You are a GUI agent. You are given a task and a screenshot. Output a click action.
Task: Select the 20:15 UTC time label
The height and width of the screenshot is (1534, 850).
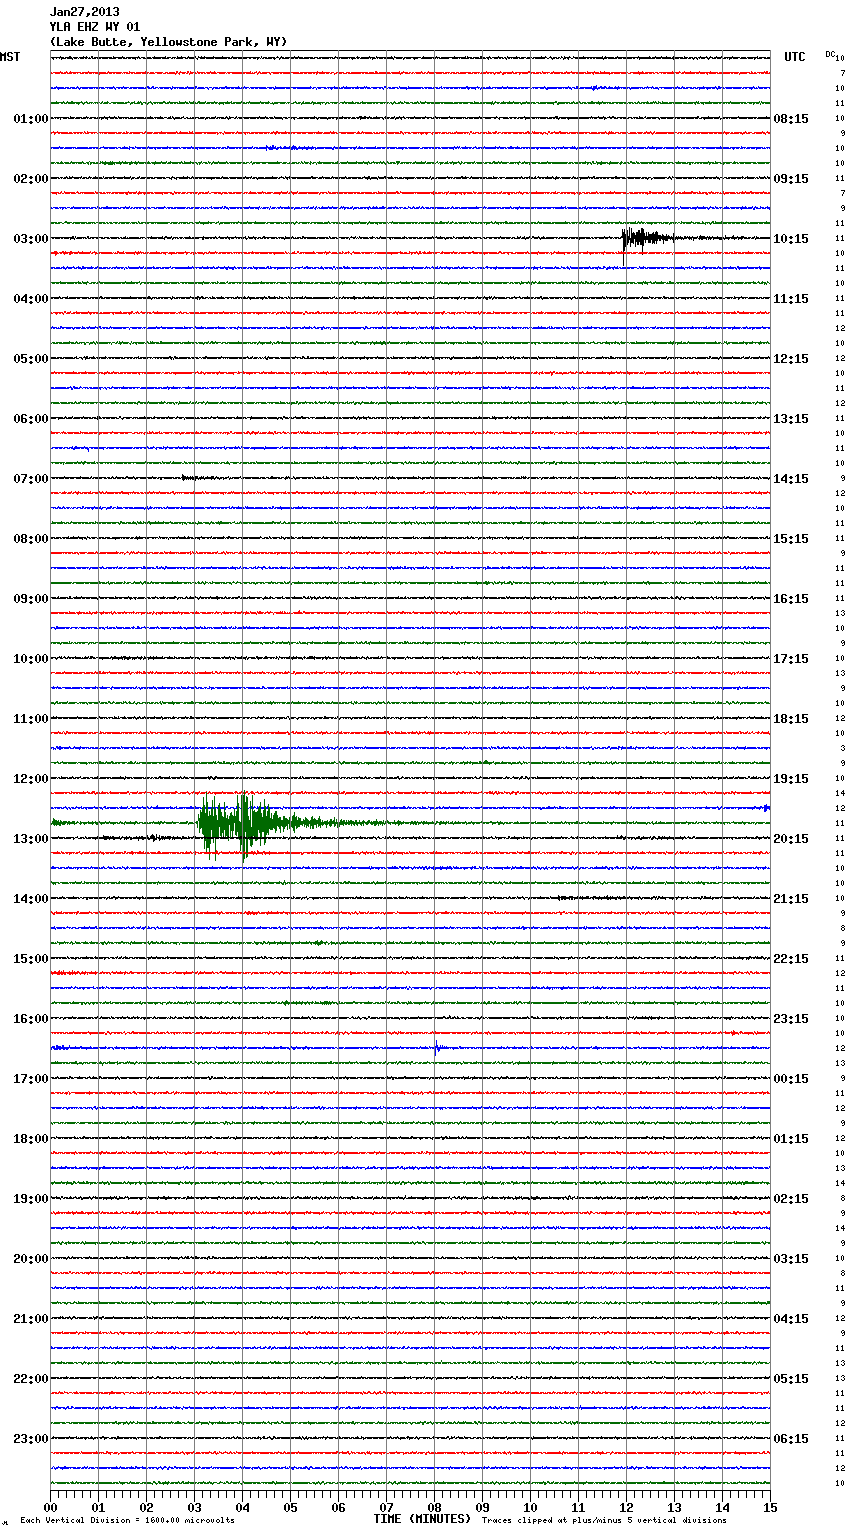click(791, 839)
